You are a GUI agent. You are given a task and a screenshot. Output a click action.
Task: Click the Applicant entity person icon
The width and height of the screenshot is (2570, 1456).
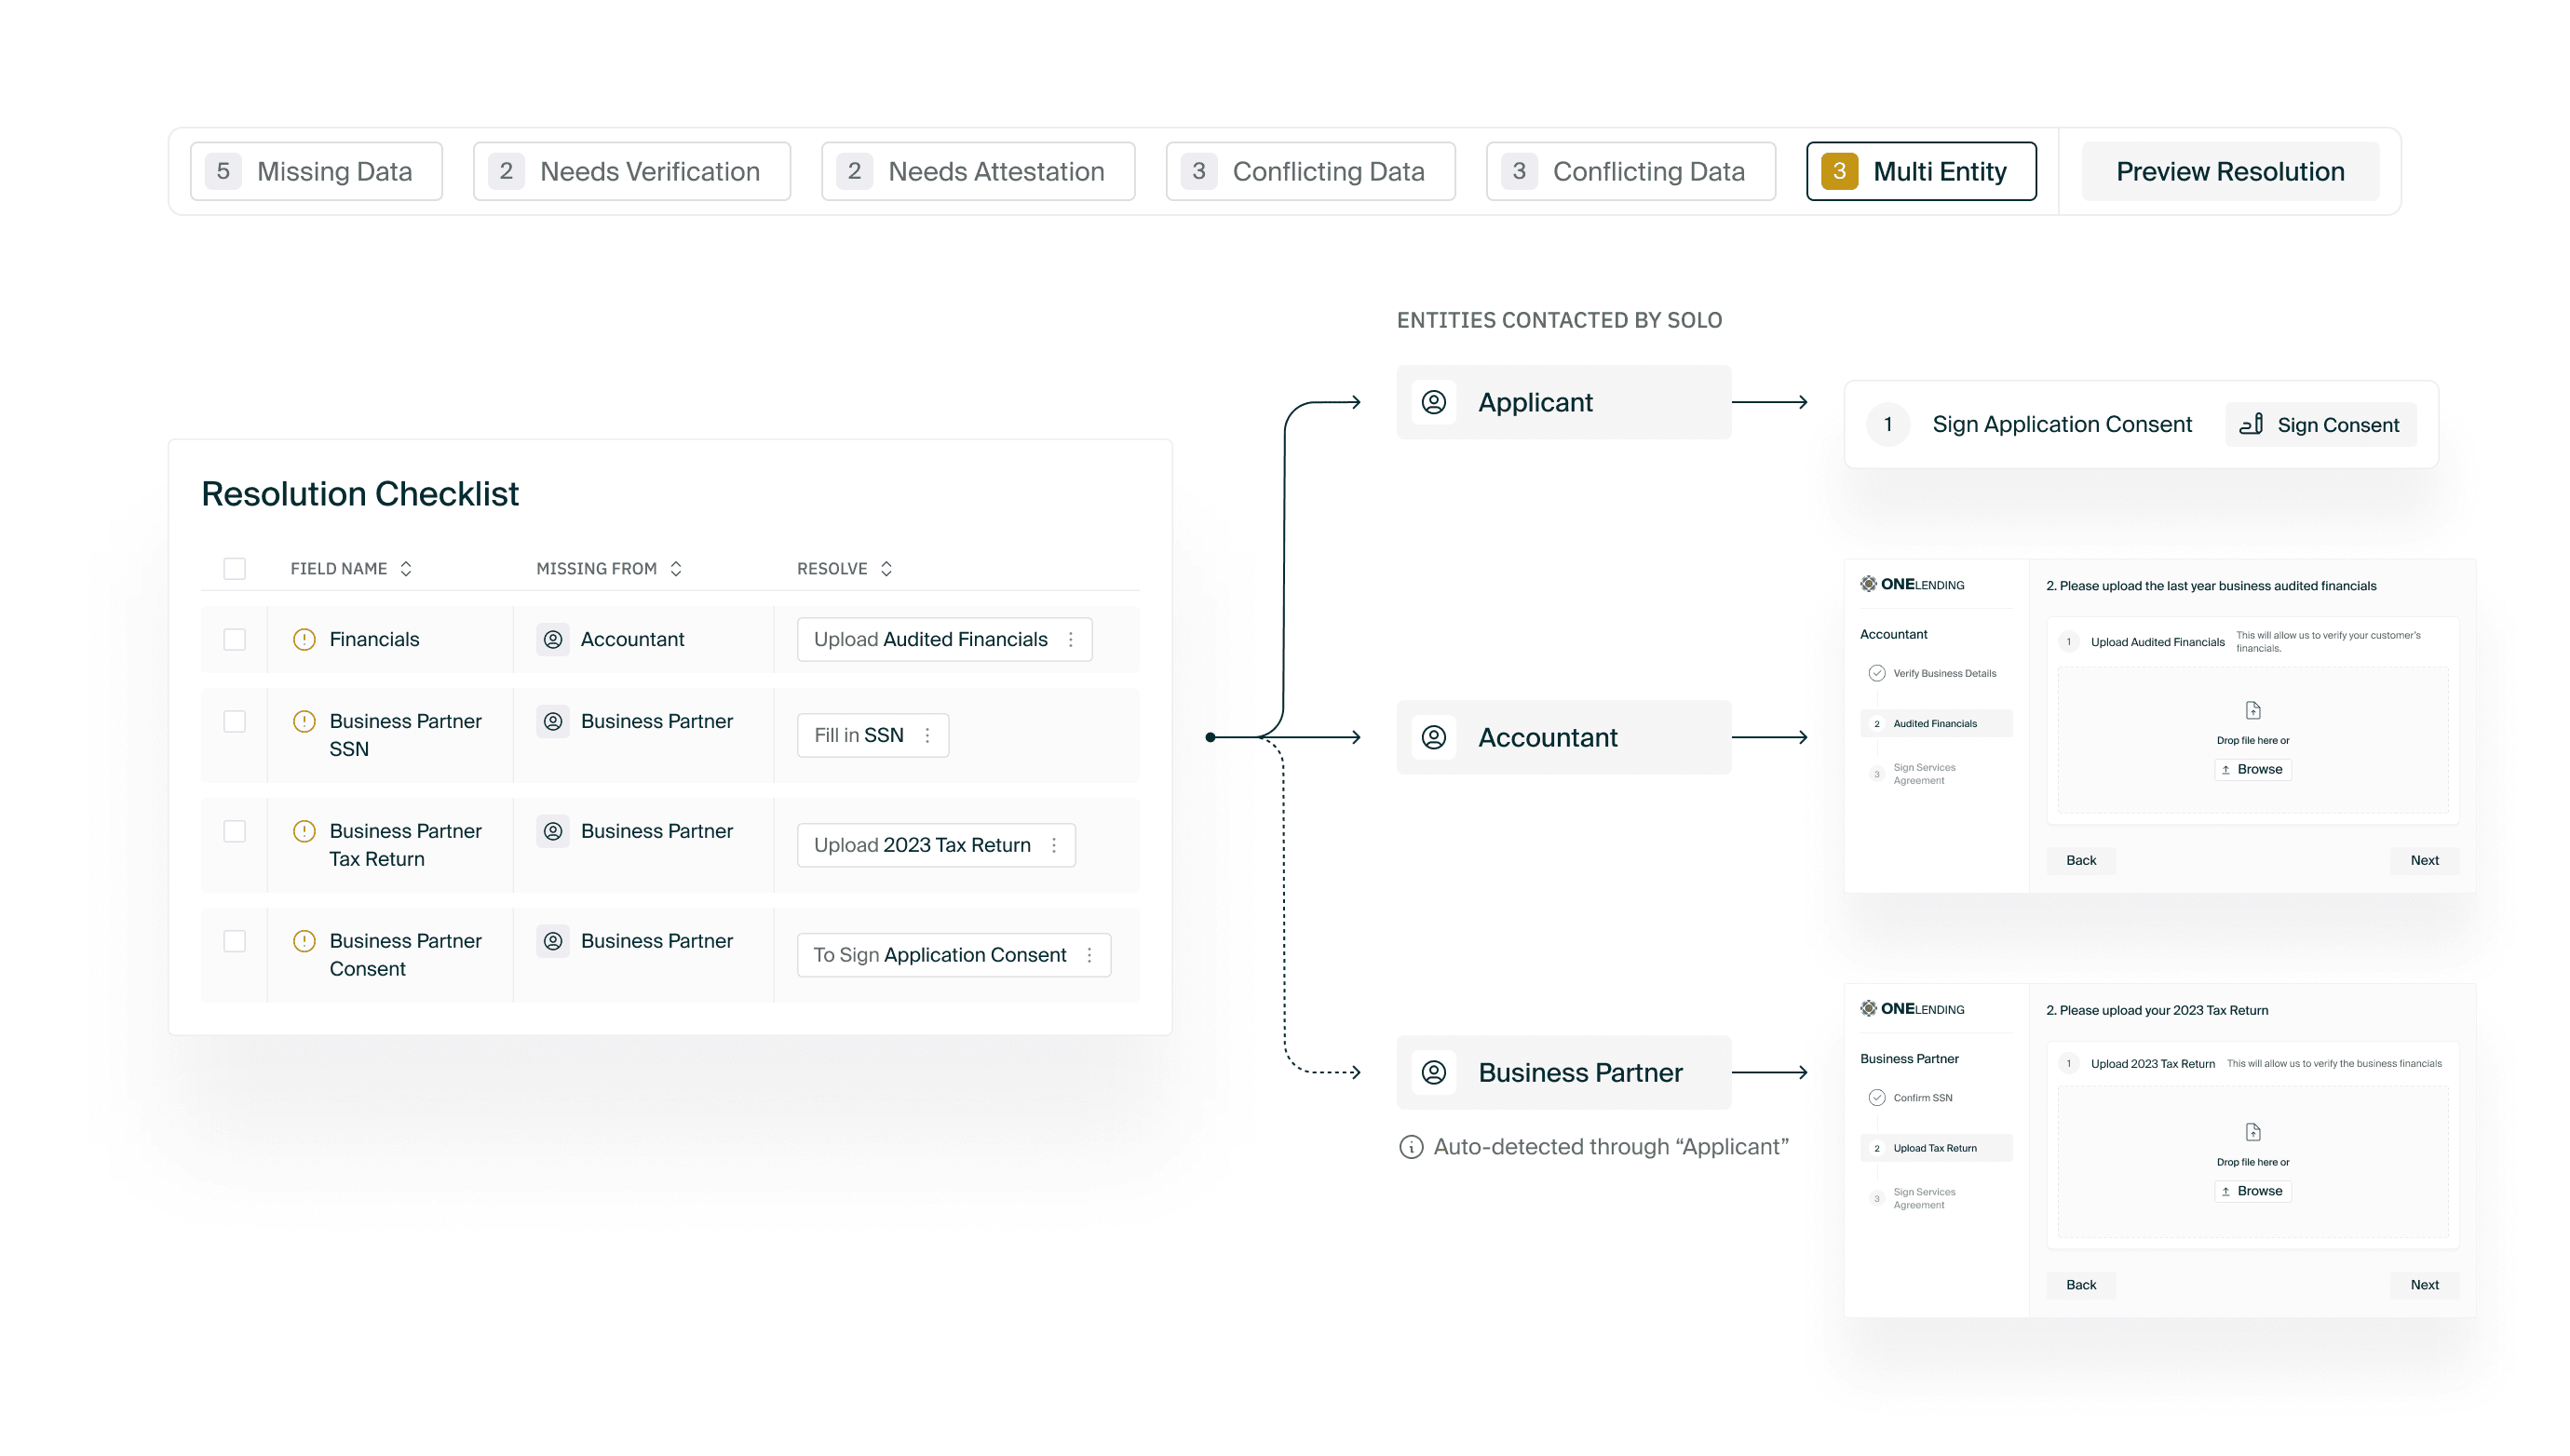coord(1433,402)
